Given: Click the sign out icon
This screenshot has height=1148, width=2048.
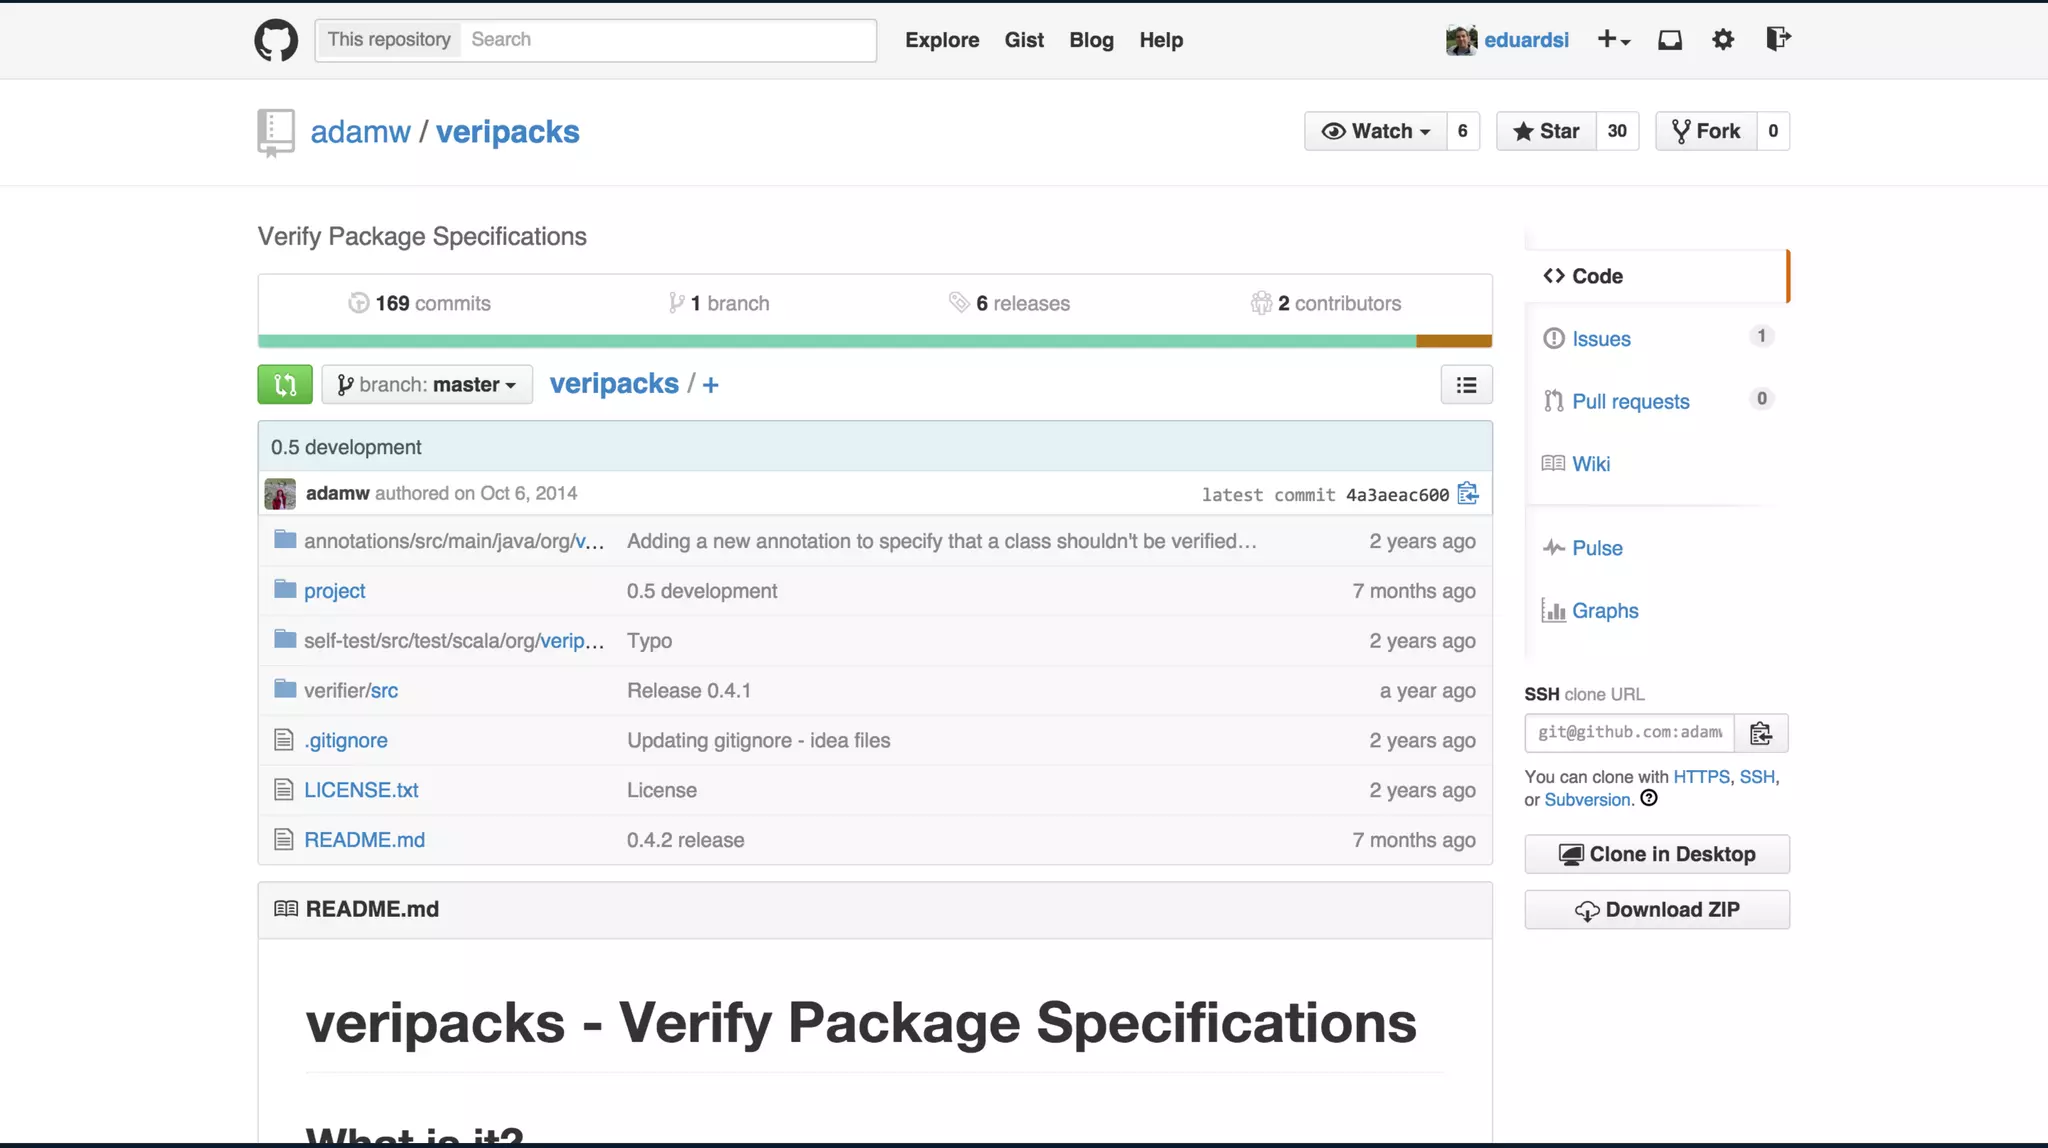Looking at the screenshot, I should (1777, 40).
